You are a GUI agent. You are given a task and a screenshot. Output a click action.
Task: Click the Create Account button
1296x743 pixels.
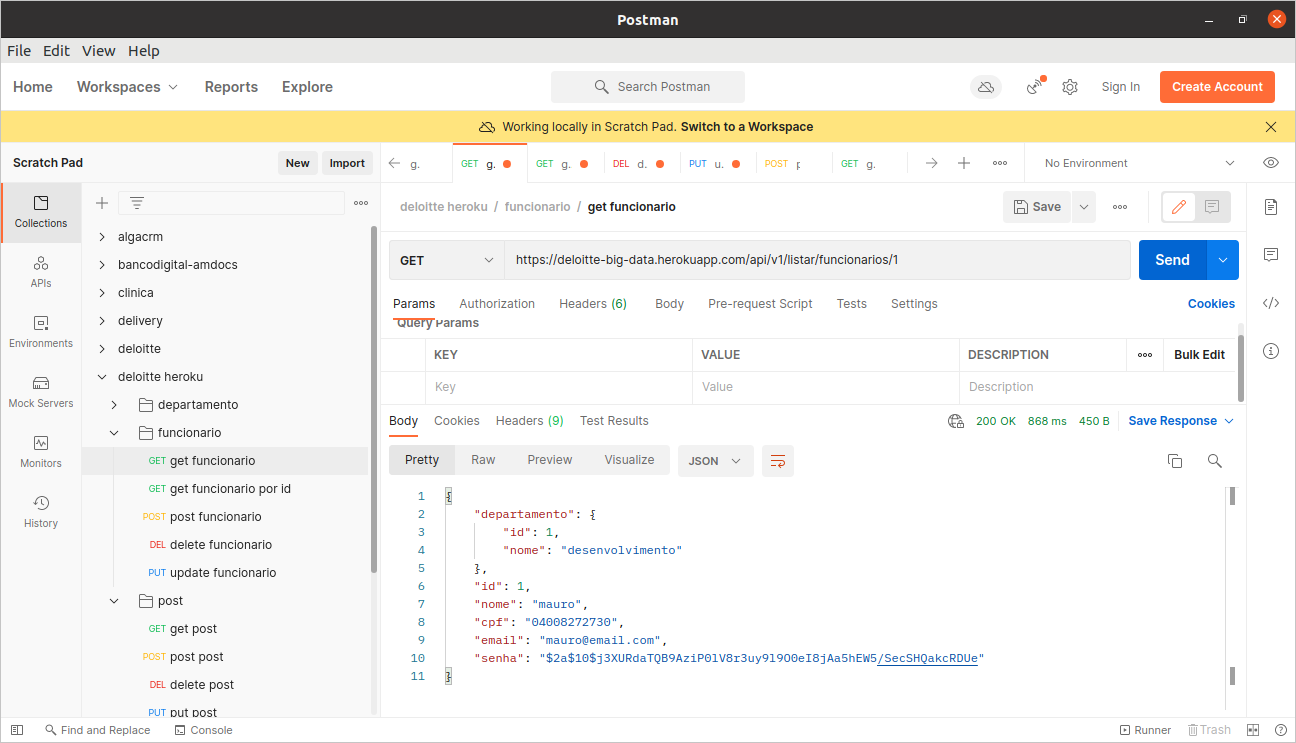pyautogui.click(x=1217, y=87)
